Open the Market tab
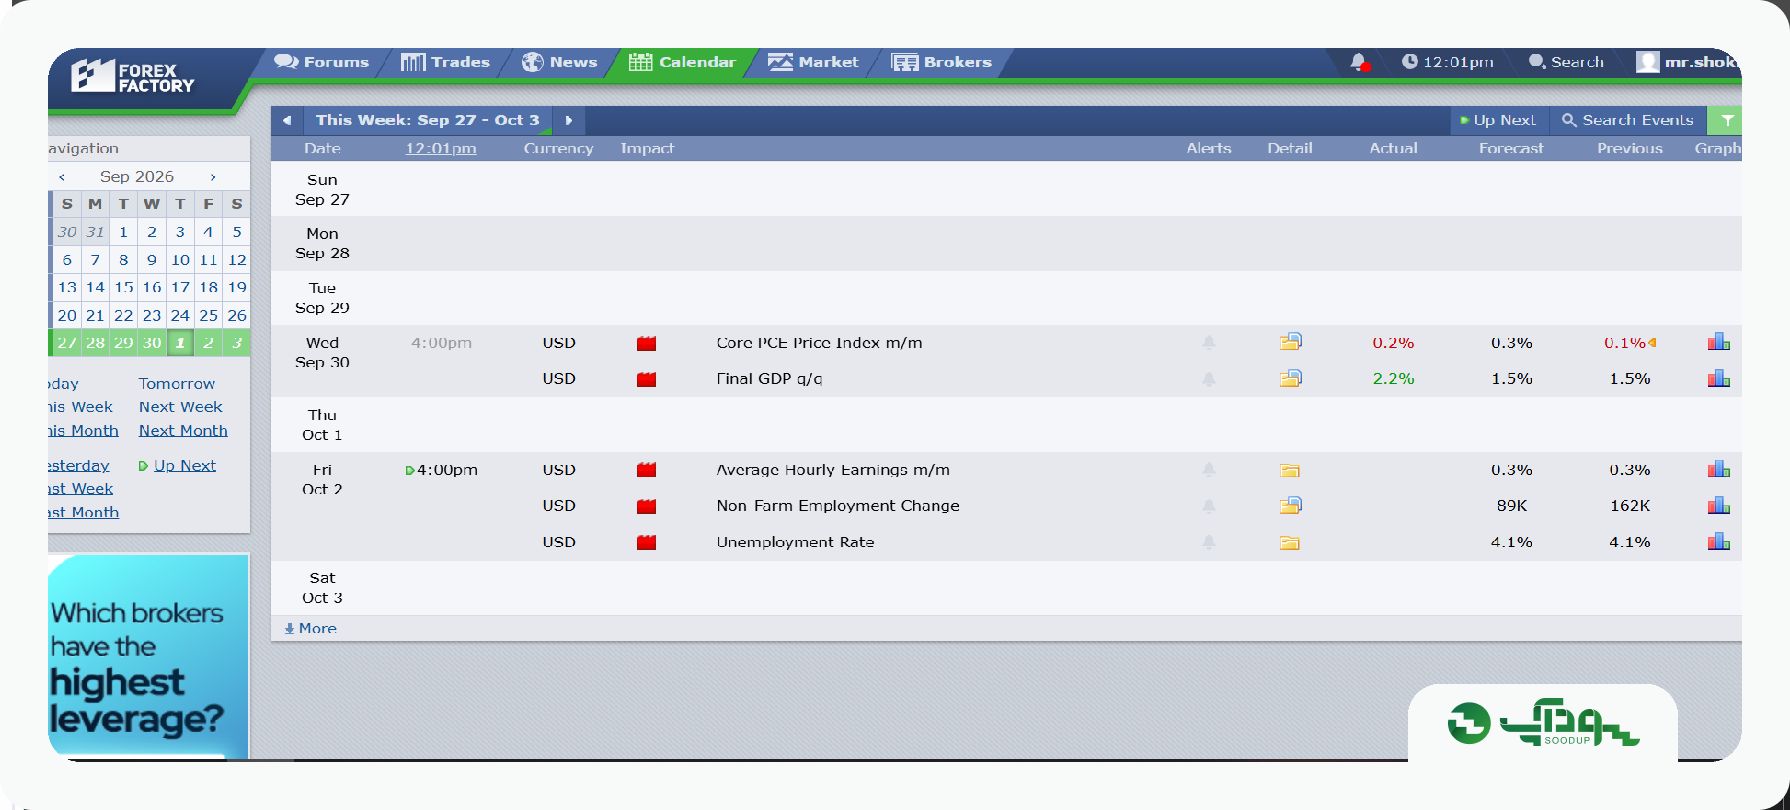Viewport: 1790px width, 810px height. click(813, 62)
